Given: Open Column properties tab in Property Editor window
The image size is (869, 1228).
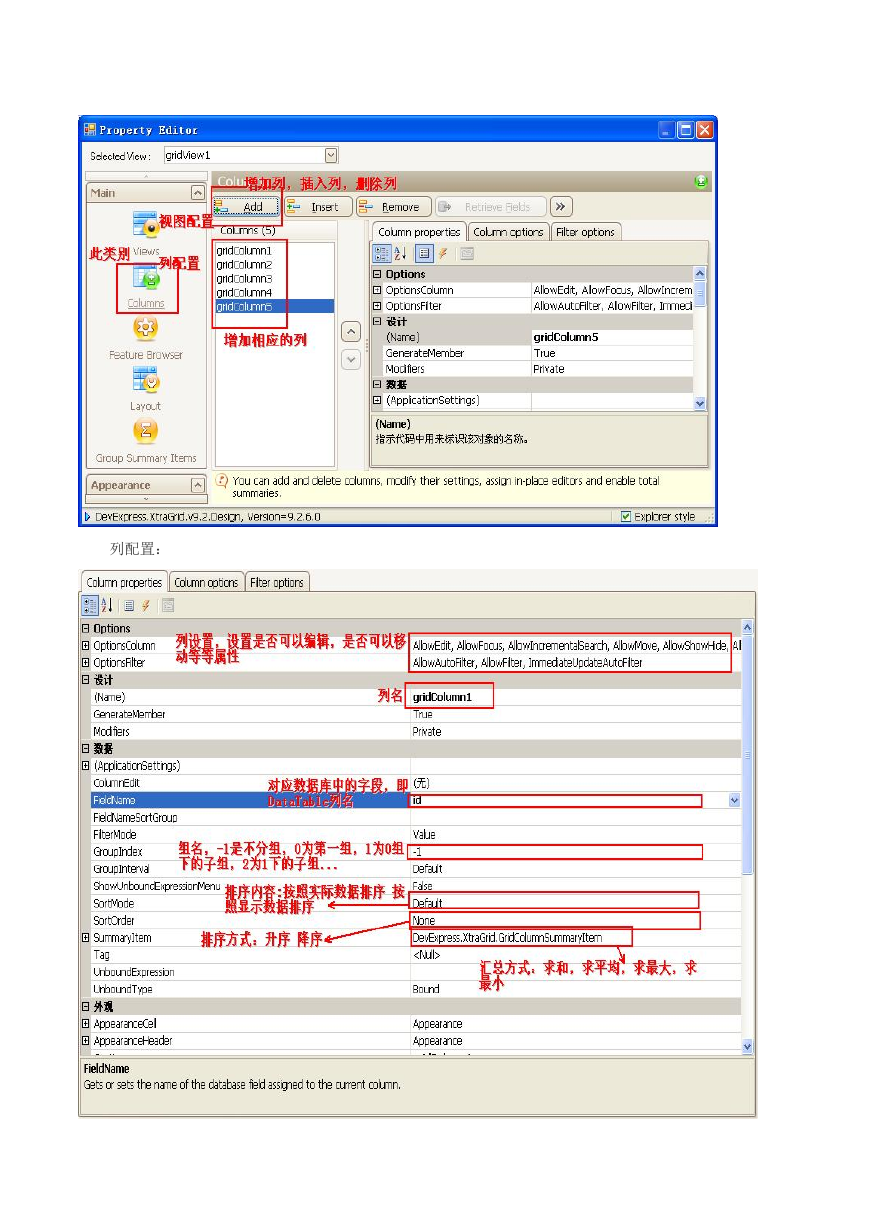Looking at the screenshot, I should tap(419, 232).
